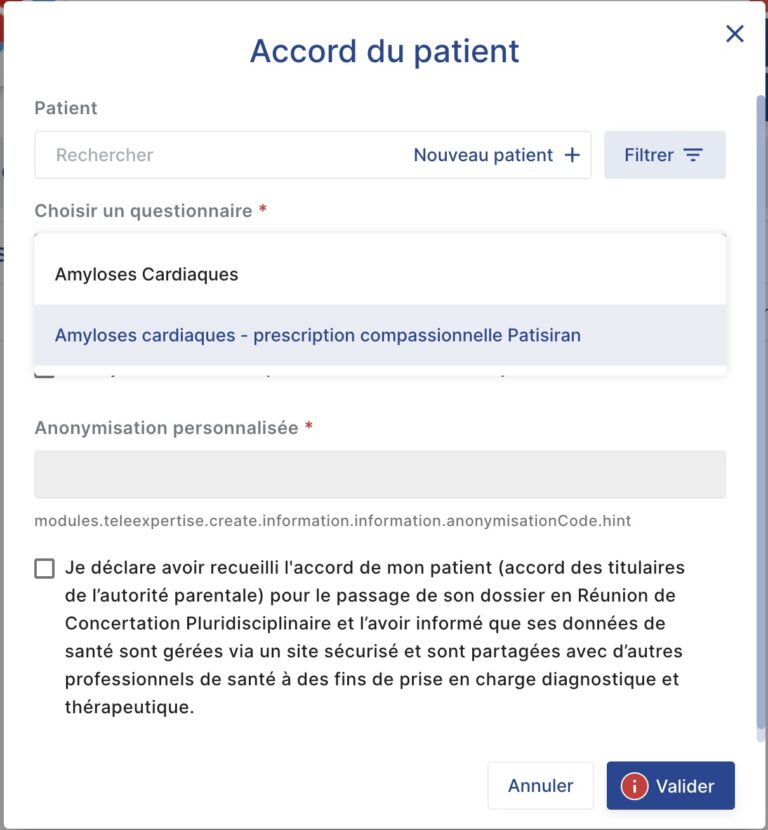
Task: Click the disabled Anonymisation personnalisée input
Action: point(380,474)
